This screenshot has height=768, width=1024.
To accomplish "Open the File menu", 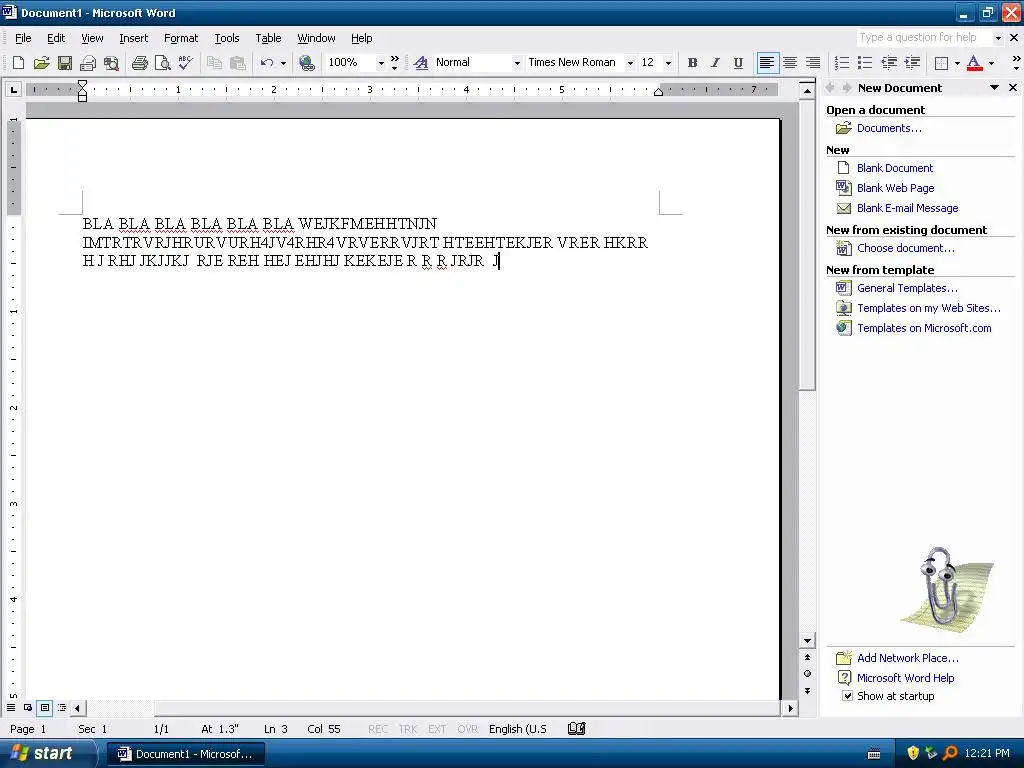I will point(23,38).
